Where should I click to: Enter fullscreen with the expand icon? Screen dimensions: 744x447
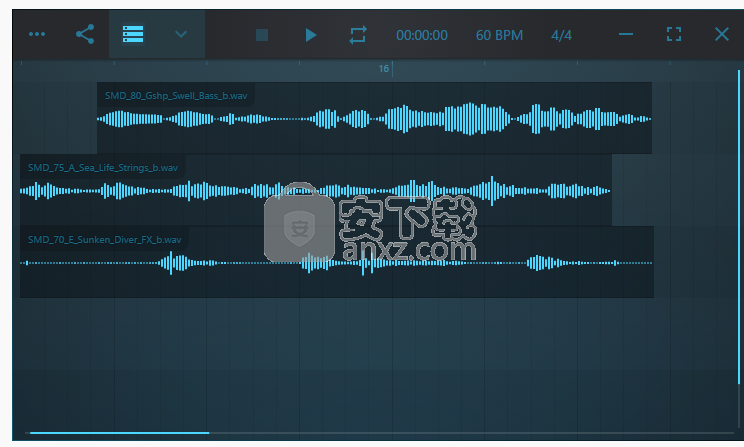(x=674, y=34)
